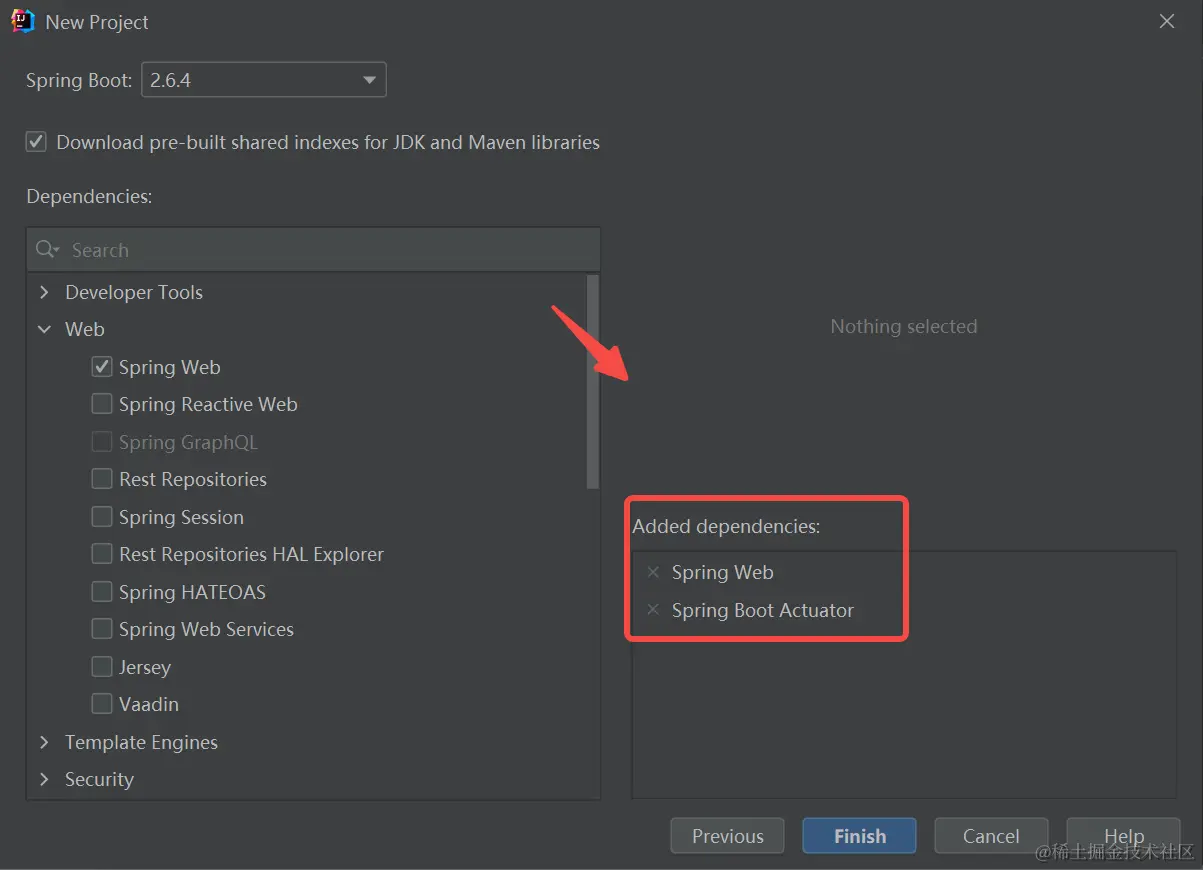Click the Cancel button
Image resolution: width=1203 pixels, height=870 pixels.
point(991,836)
